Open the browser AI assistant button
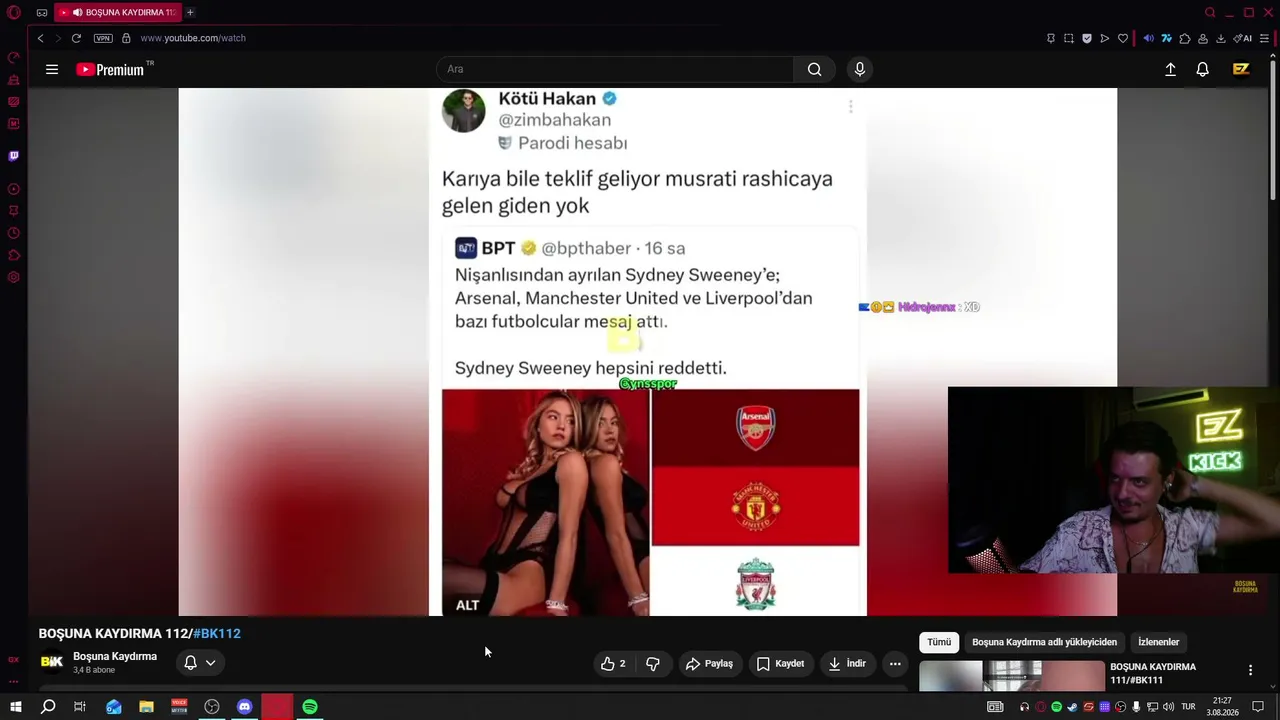The image size is (1280, 720). pos(1243,38)
